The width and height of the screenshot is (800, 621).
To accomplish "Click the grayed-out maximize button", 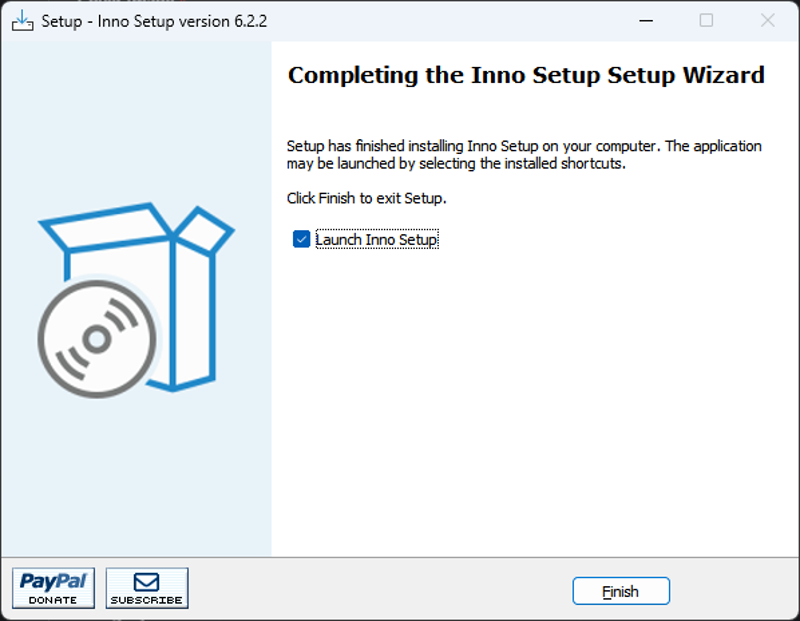I will pos(706,21).
